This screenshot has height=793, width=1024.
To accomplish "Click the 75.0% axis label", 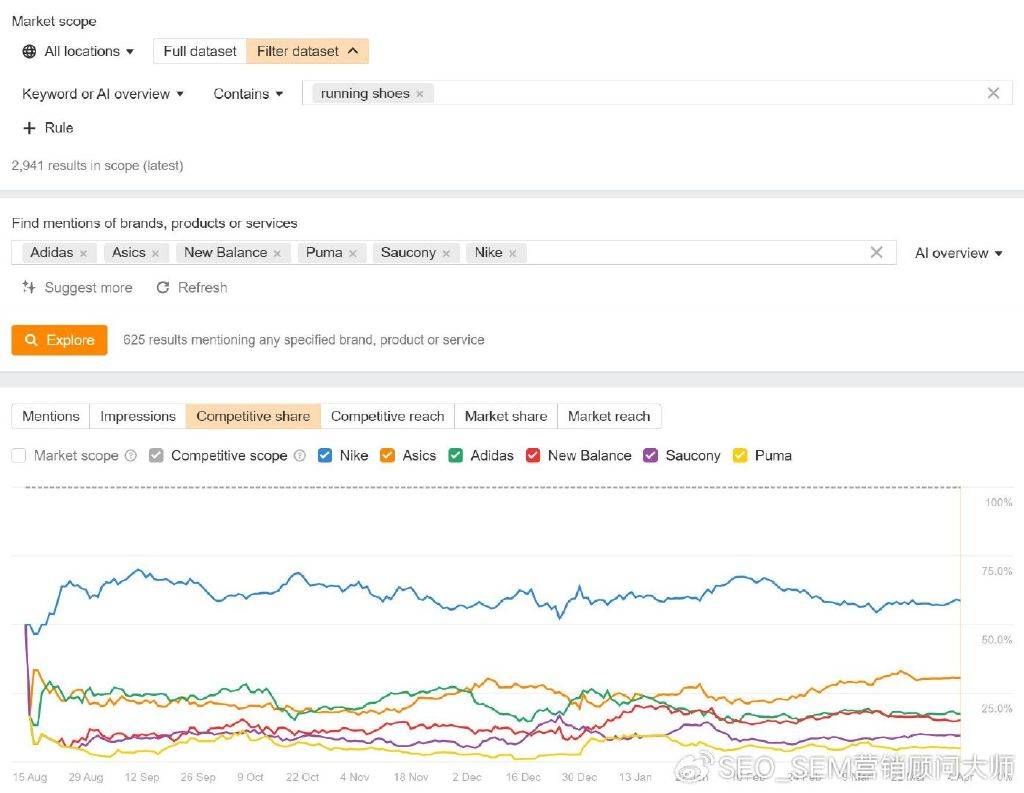I will click(997, 572).
